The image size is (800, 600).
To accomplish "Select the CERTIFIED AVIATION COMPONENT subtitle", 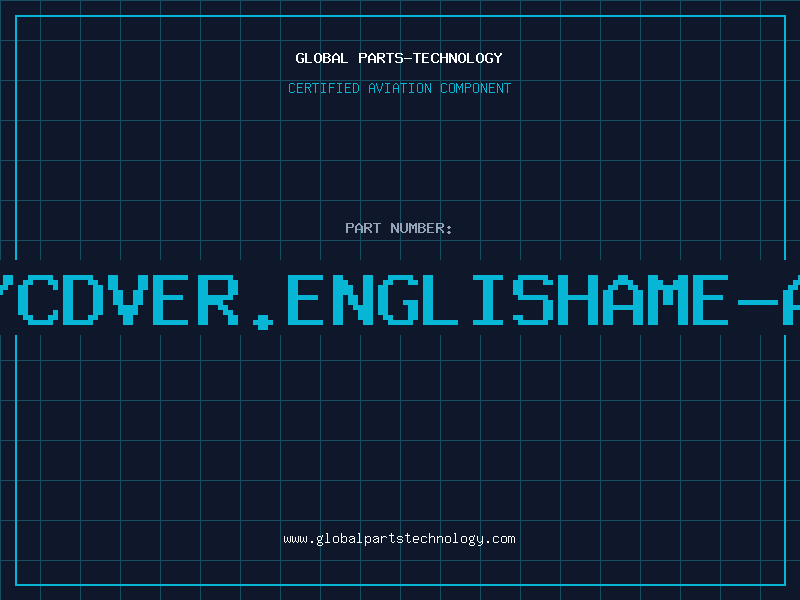I will (x=399, y=88).
